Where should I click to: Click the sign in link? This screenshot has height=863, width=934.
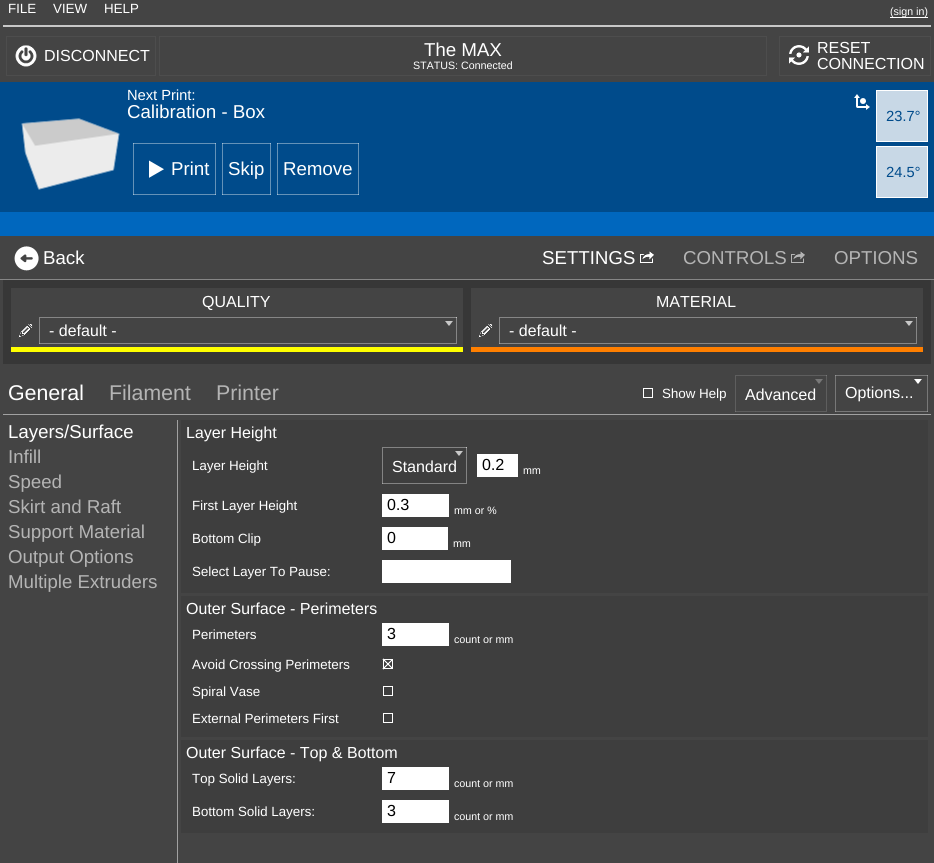coord(908,11)
